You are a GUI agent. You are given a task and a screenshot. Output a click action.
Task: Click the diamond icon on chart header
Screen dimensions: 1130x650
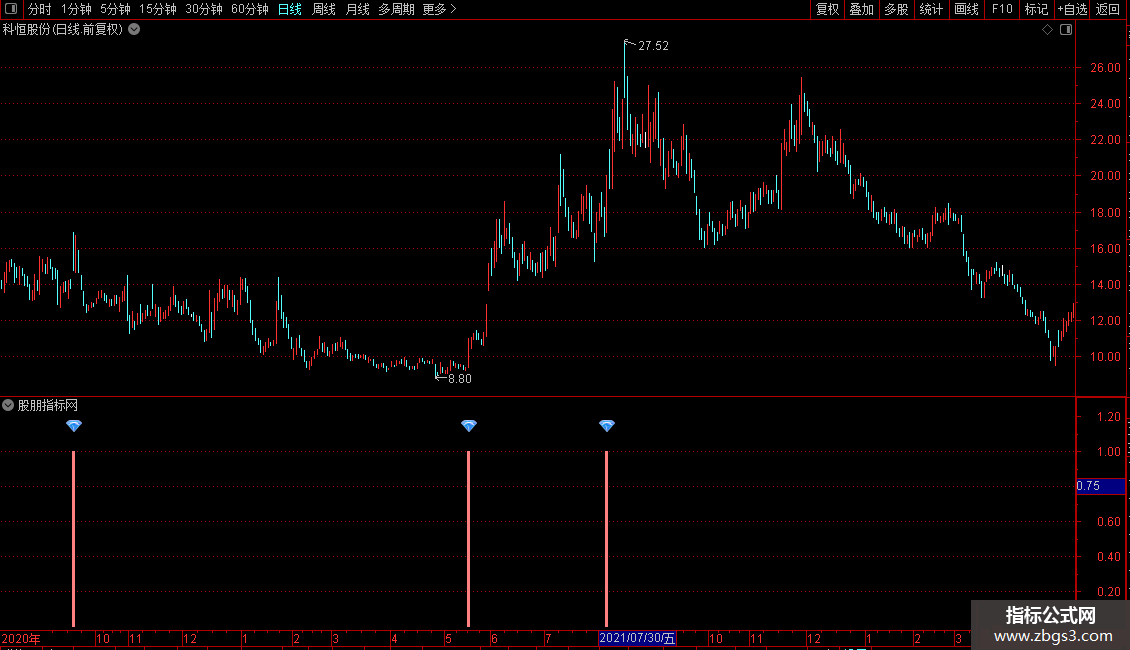[x=1047, y=30]
